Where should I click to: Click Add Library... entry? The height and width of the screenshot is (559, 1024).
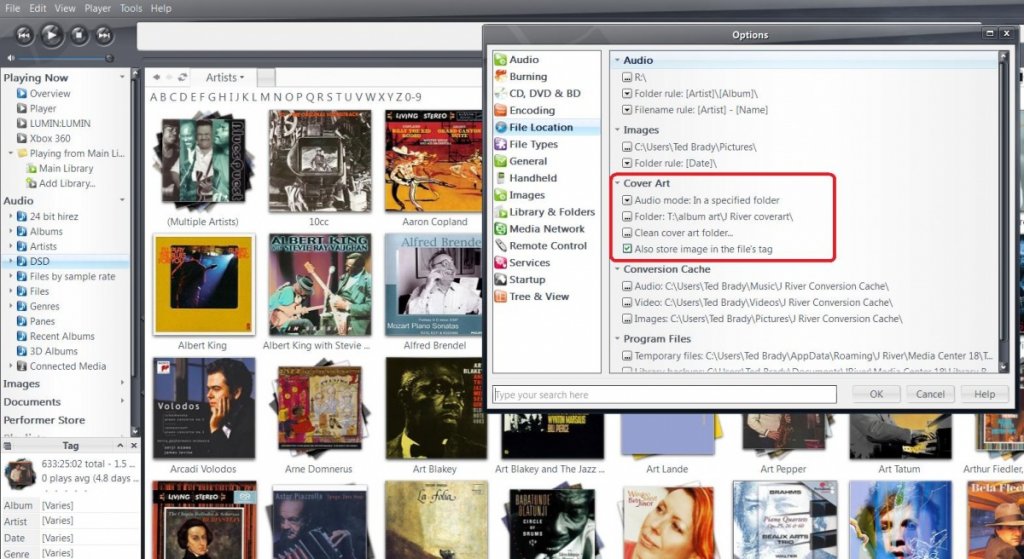click(x=67, y=184)
